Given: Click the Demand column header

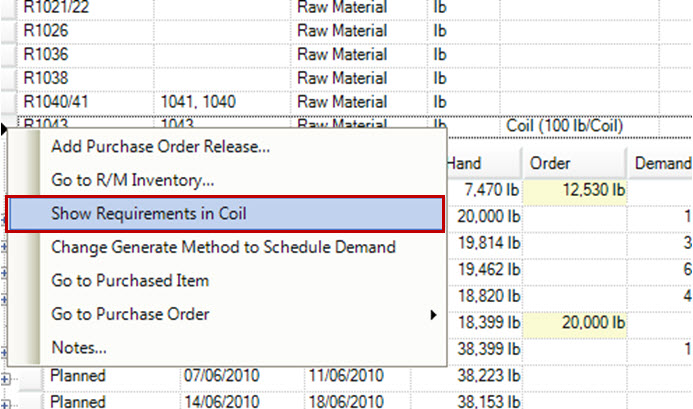Looking at the screenshot, I should tap(663, 163).
